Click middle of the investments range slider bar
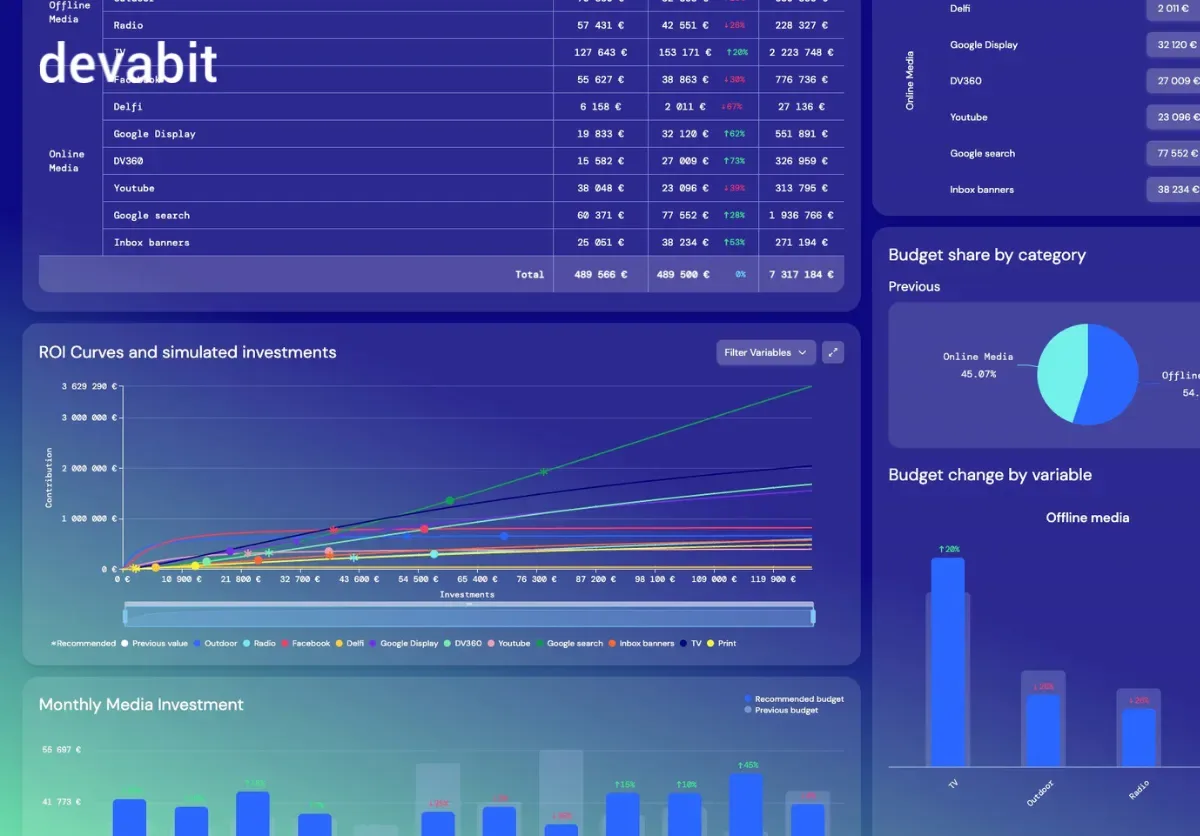 [x=469, y=616]
